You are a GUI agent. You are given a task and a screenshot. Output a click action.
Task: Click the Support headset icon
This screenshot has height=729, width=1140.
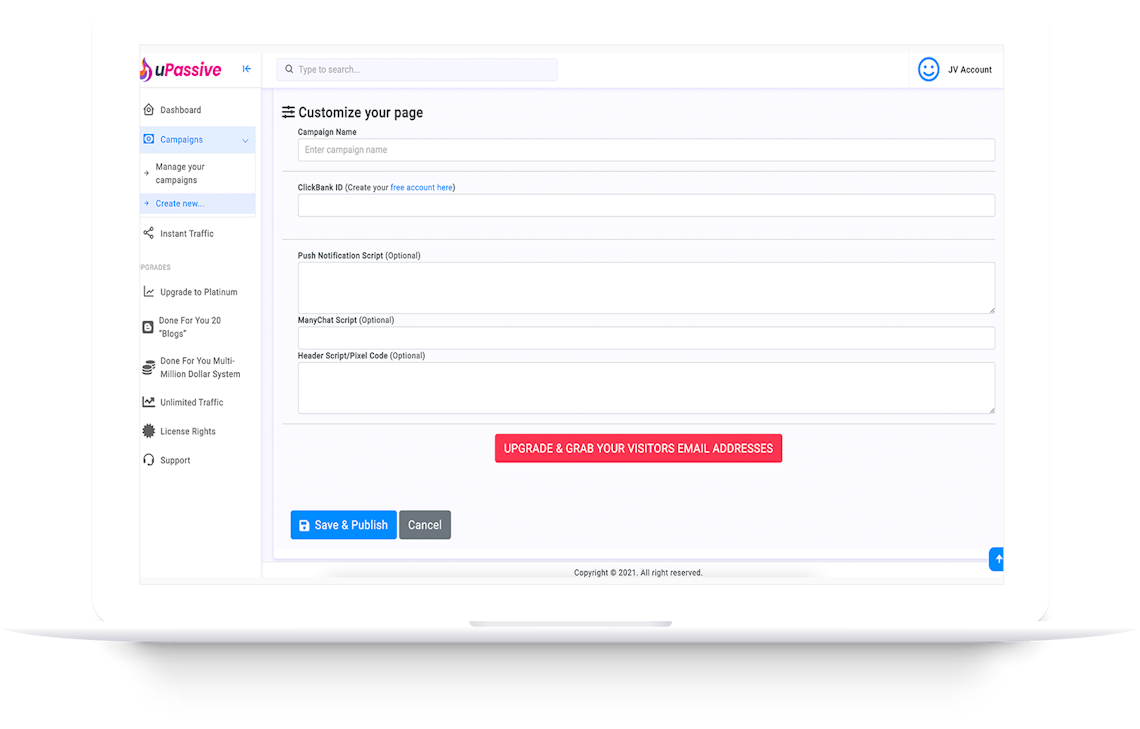click(x=149, y=460)
